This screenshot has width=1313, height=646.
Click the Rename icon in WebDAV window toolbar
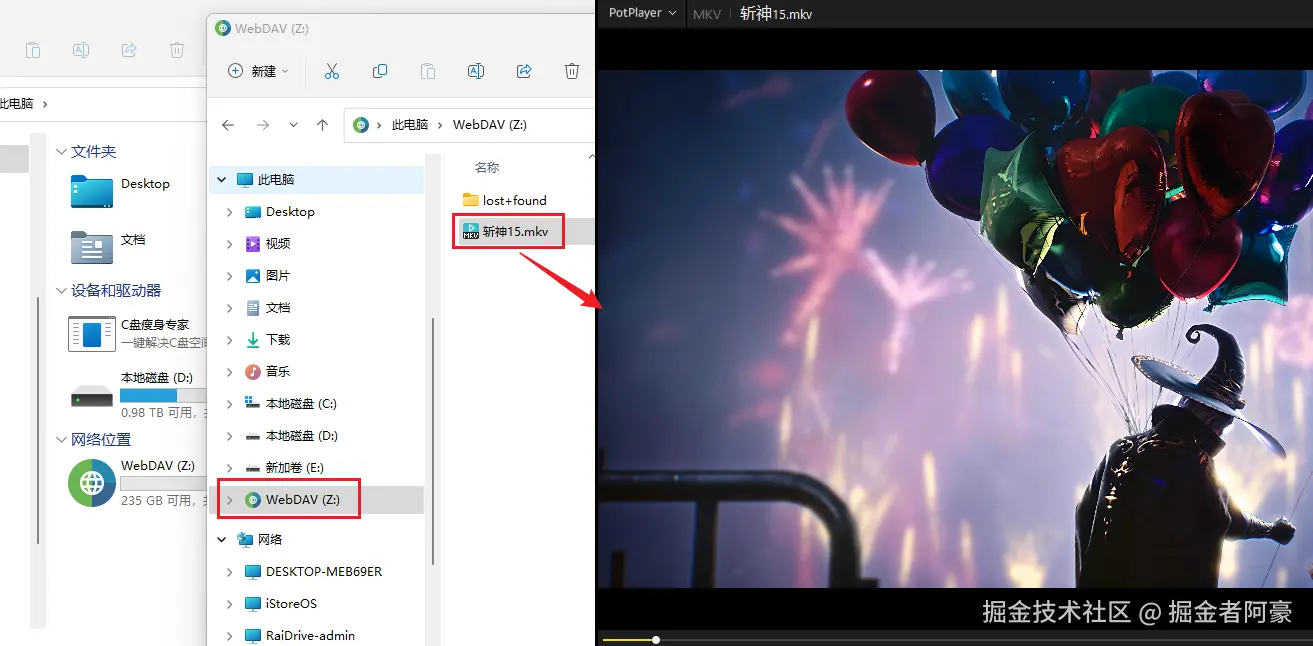476,71
